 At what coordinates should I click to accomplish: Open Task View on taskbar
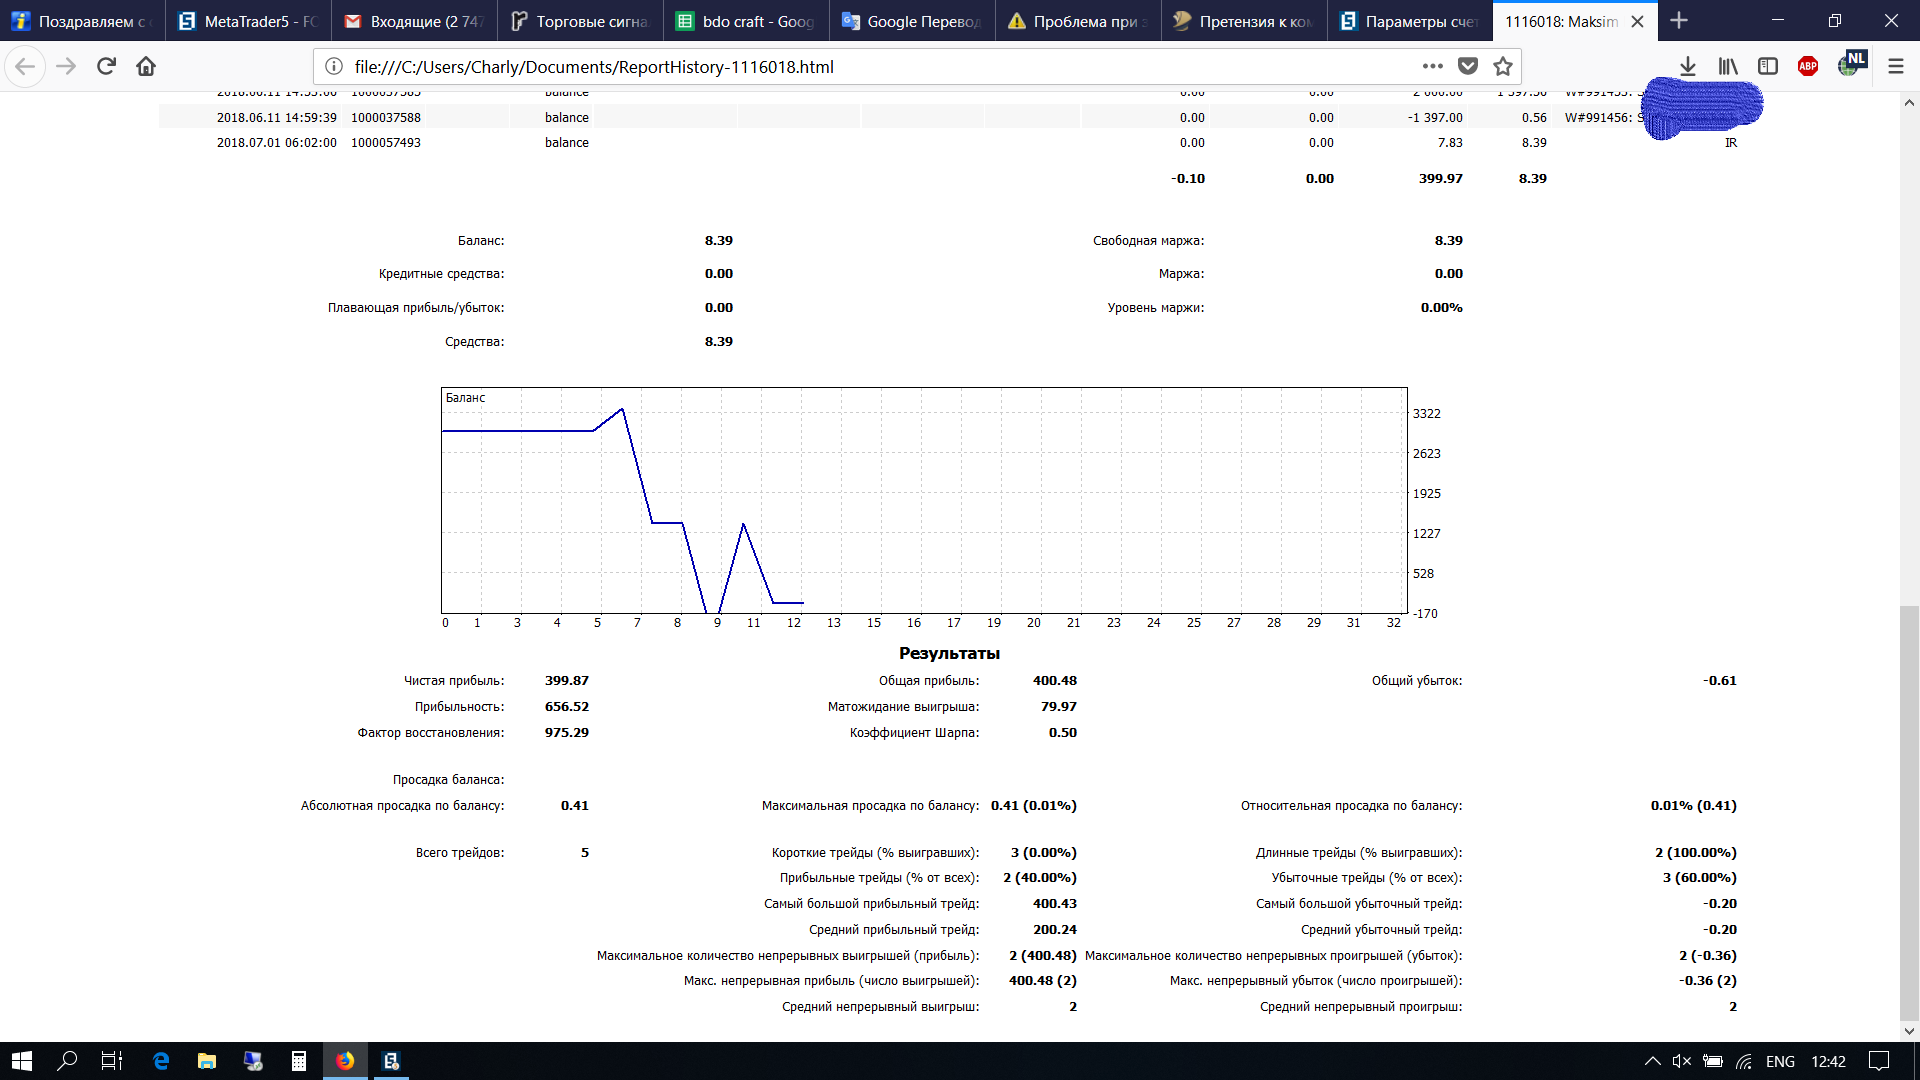112,1061
